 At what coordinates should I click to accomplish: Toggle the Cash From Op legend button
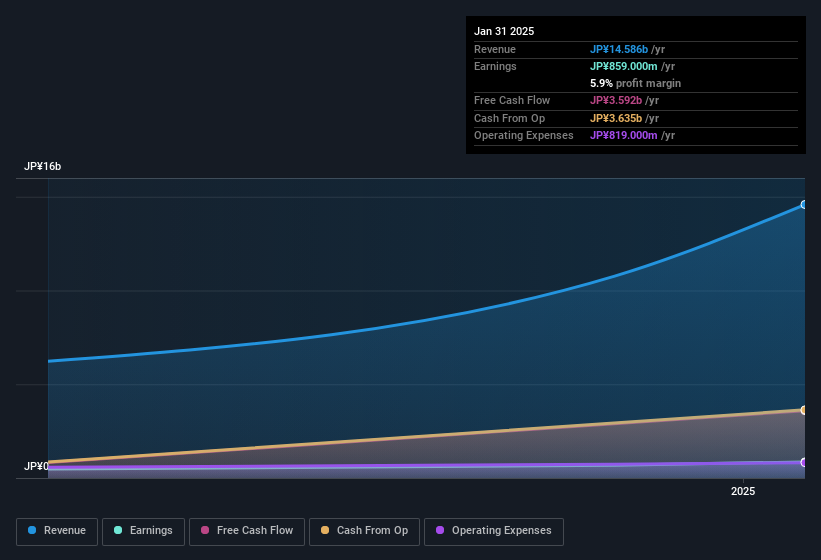point(364,532)
